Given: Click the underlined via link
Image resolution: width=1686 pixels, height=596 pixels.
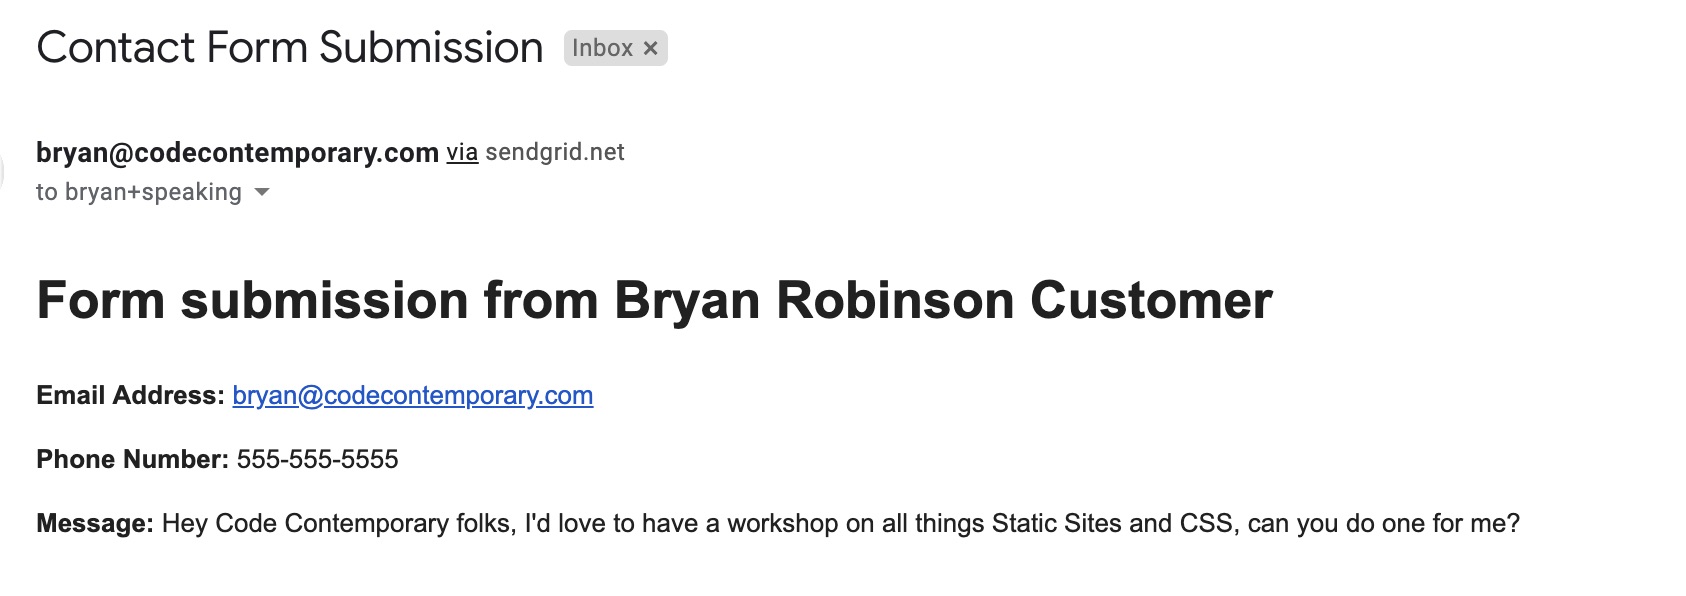Looking at the screenshot, I should tap(462, 153).
